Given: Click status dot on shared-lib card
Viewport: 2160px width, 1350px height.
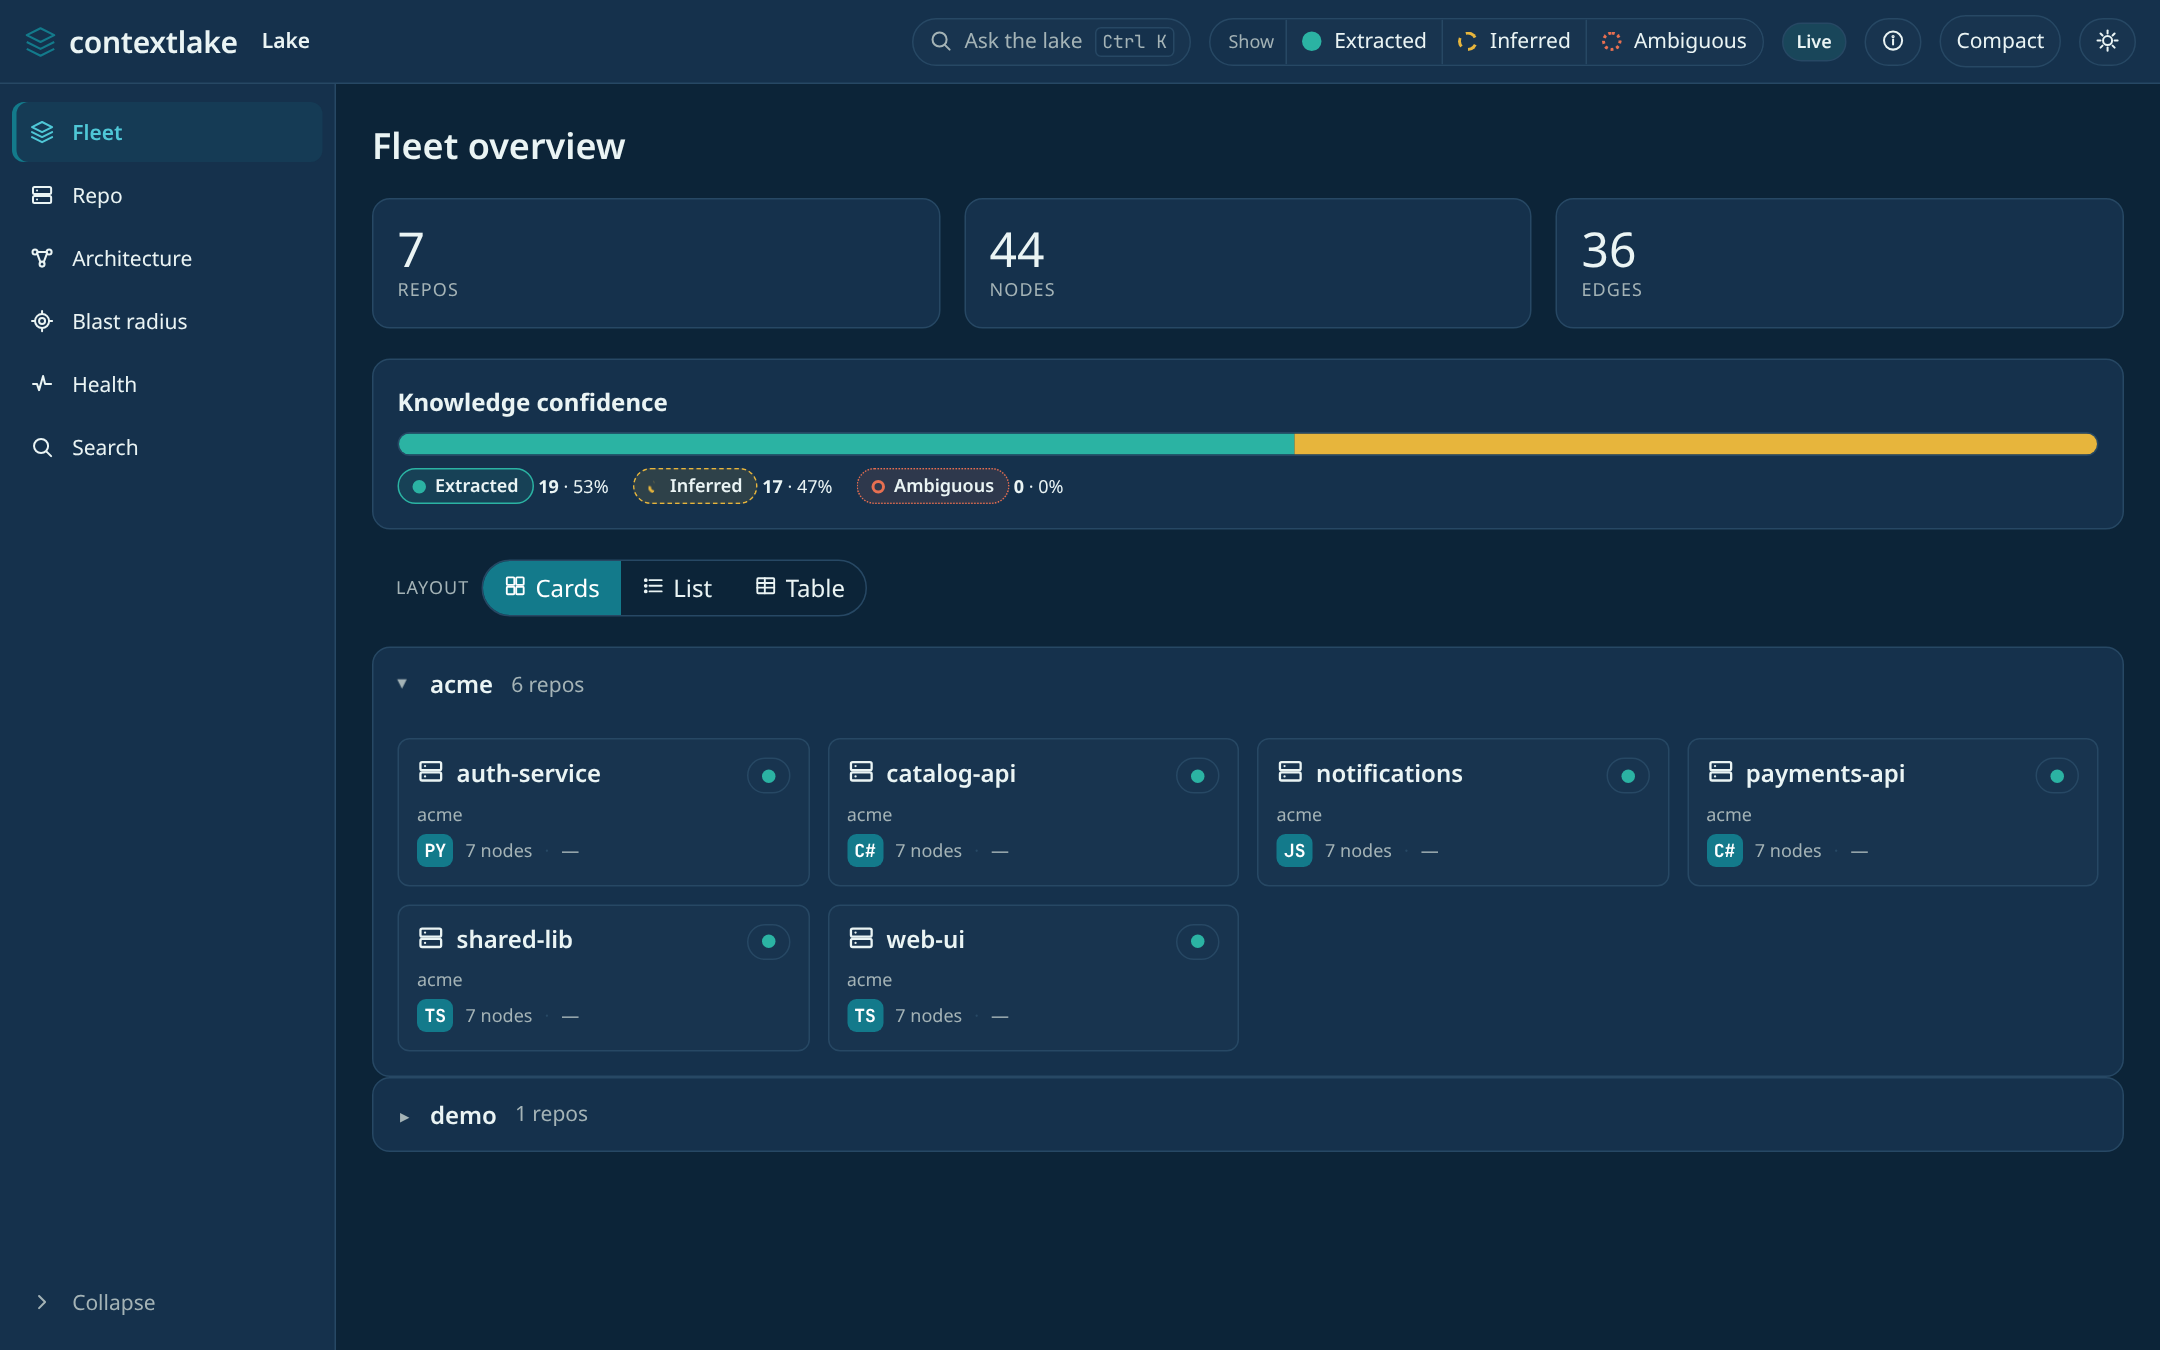Looking at the screenshot, I should coord(768,941).
